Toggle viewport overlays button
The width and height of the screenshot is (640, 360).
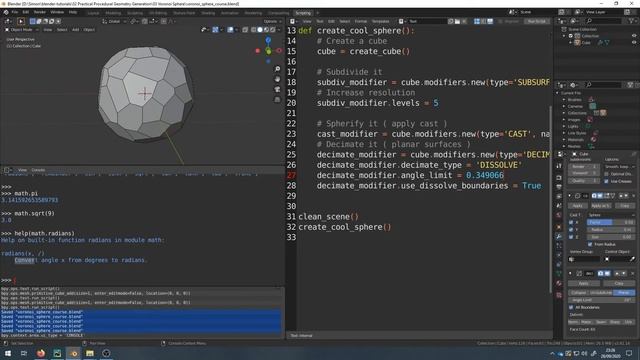[230, 30]
